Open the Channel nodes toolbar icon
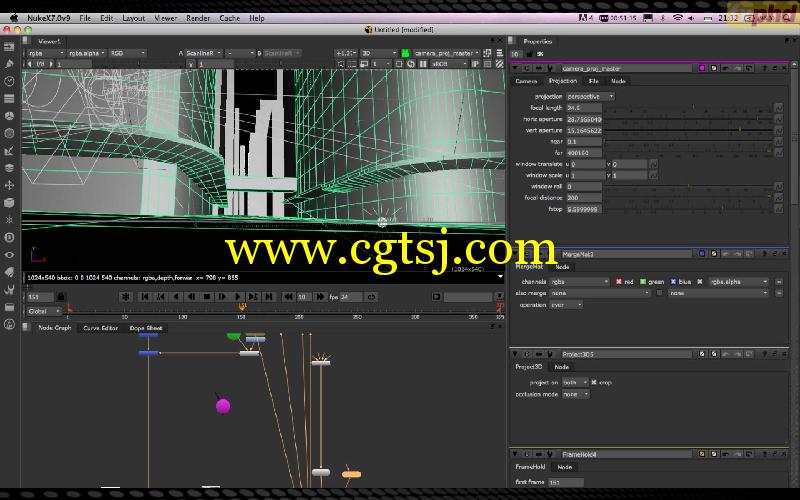 click(9, 98)
